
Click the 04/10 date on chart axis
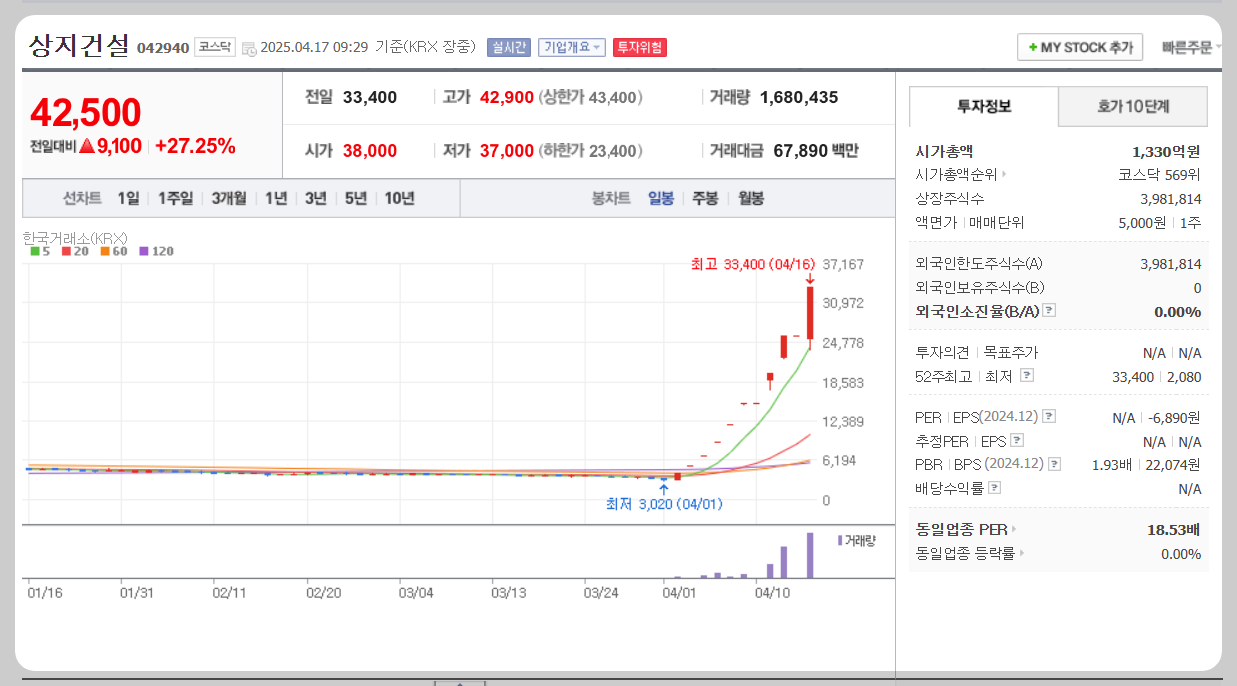coord(771,592)
